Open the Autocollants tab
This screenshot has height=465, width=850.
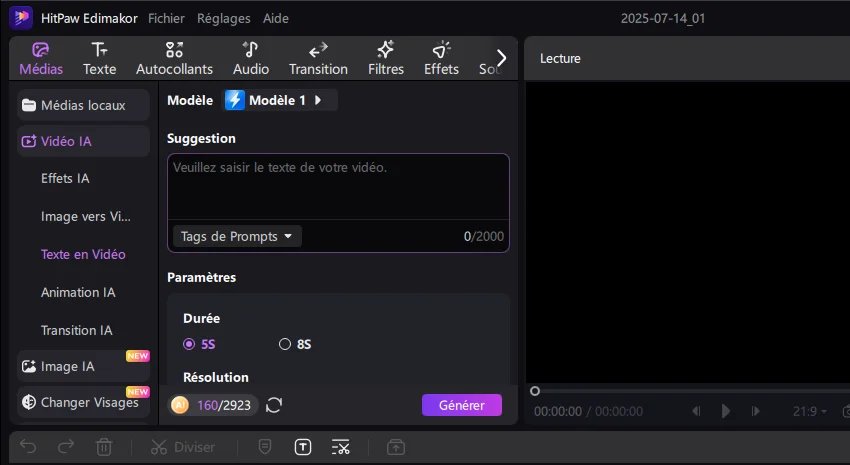coord(174,59)
